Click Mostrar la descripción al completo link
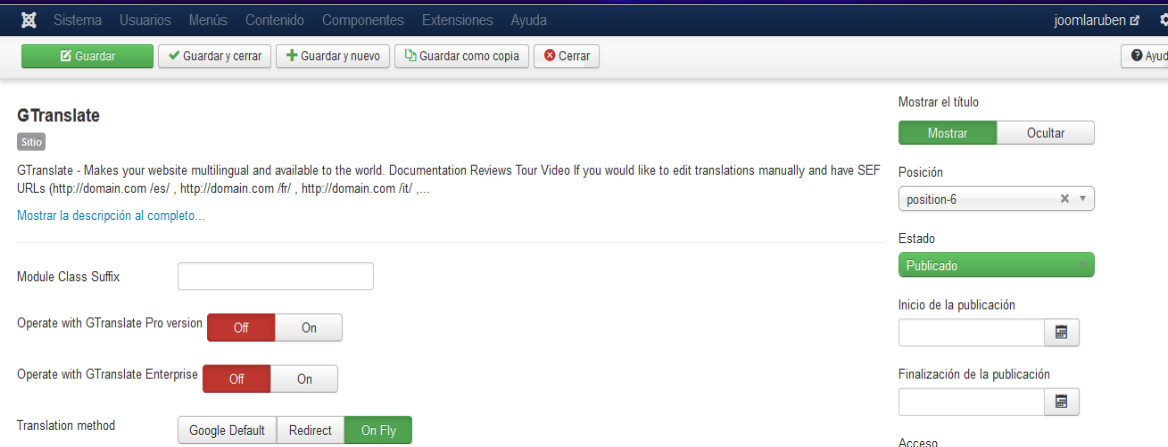The height and width of the screenshot is (447, 1168). [x=110, y=215]
